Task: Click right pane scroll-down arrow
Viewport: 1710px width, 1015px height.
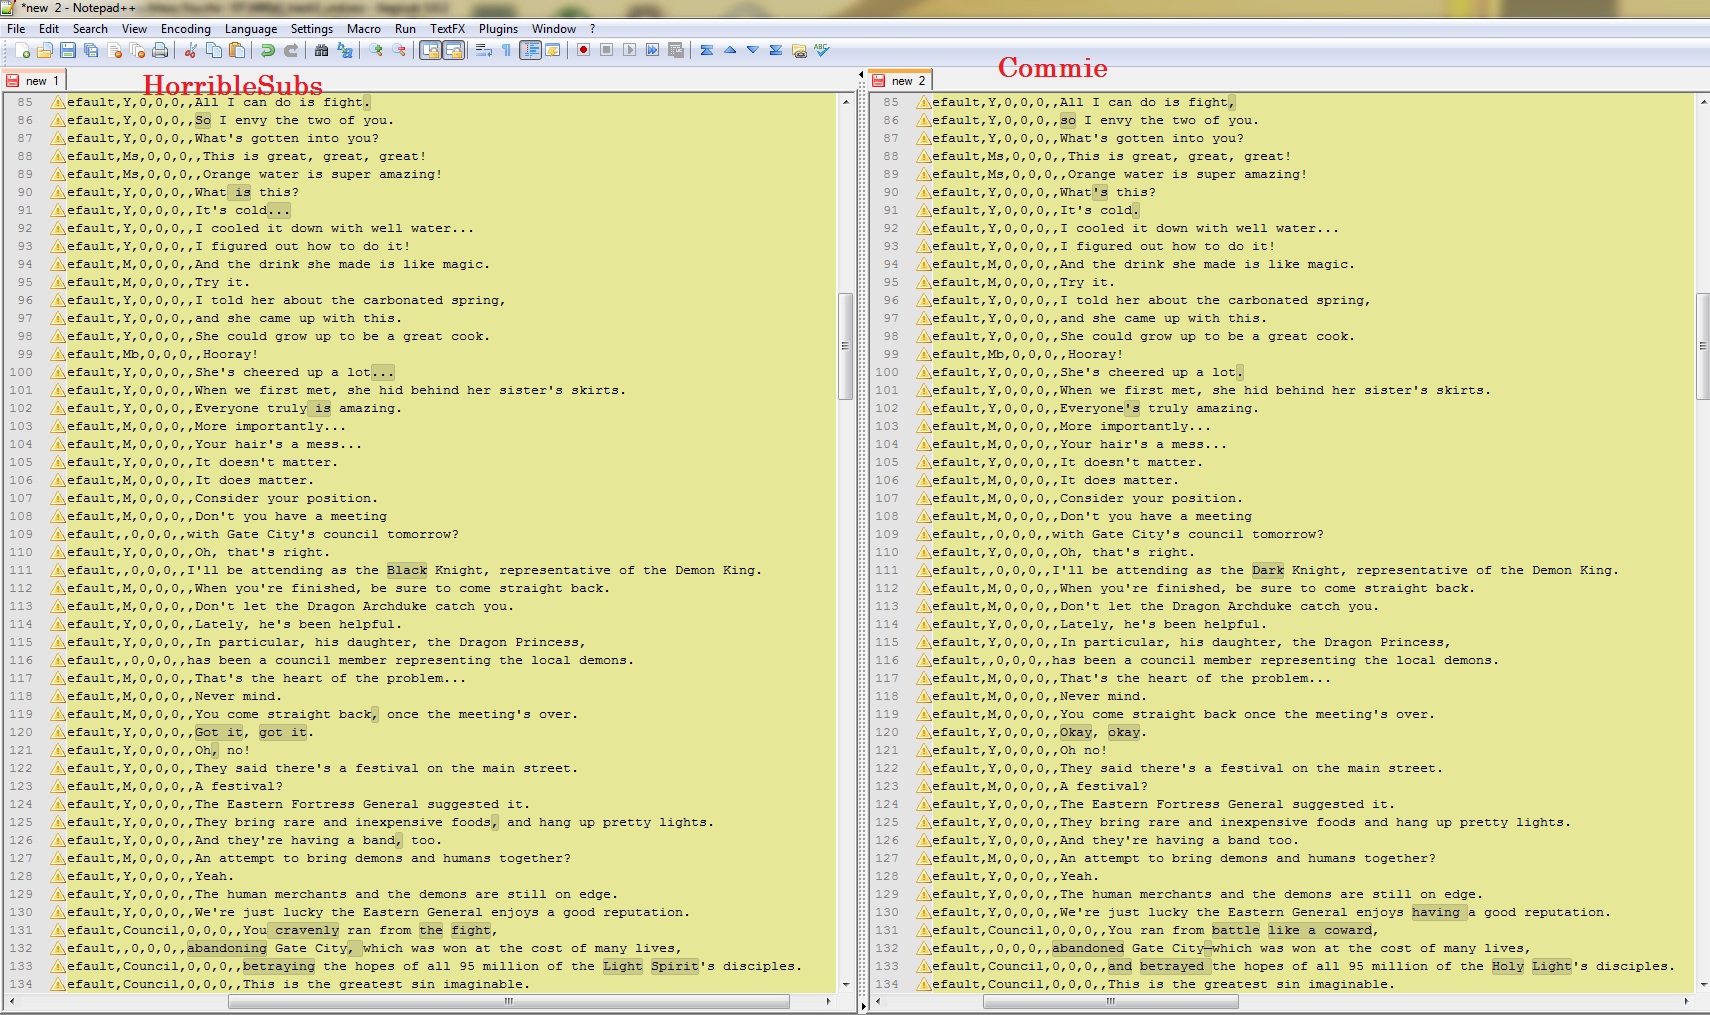Action: click(1702, 985)
